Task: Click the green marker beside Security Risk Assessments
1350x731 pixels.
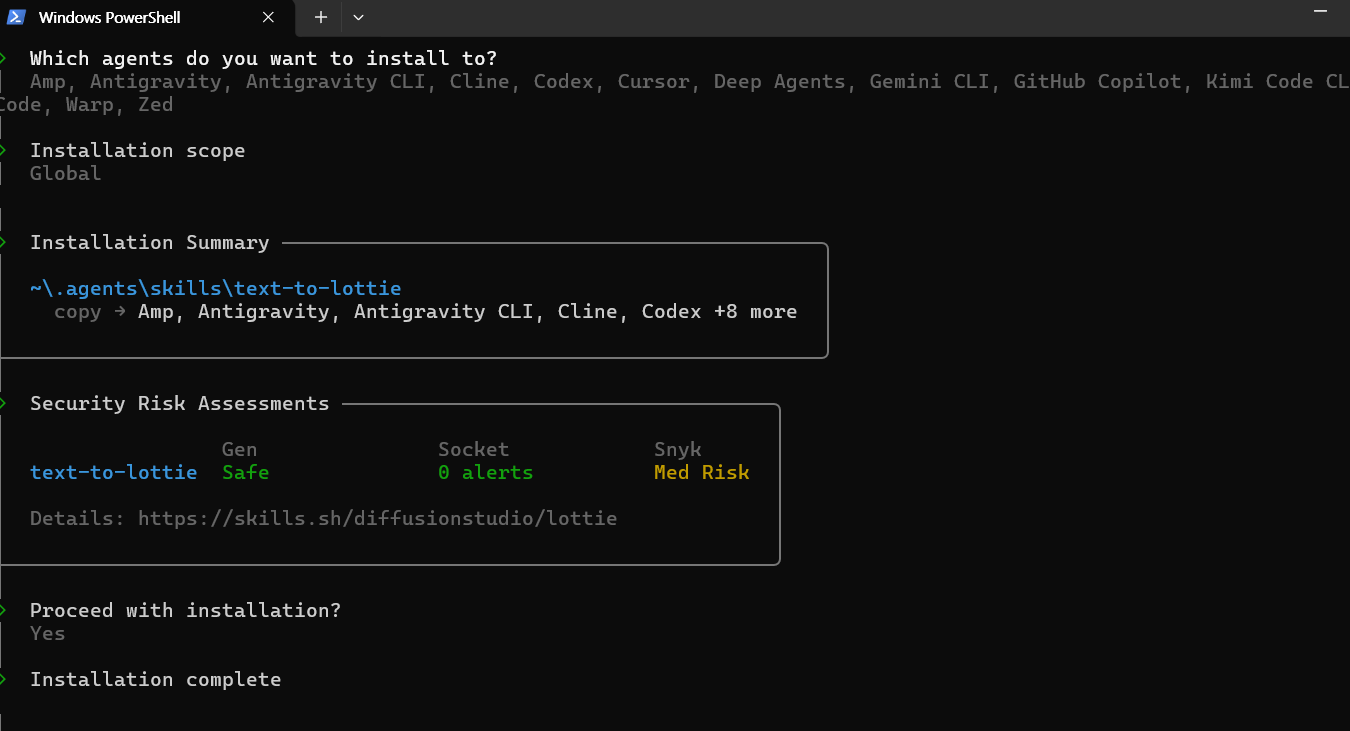Action: (4, 403)
